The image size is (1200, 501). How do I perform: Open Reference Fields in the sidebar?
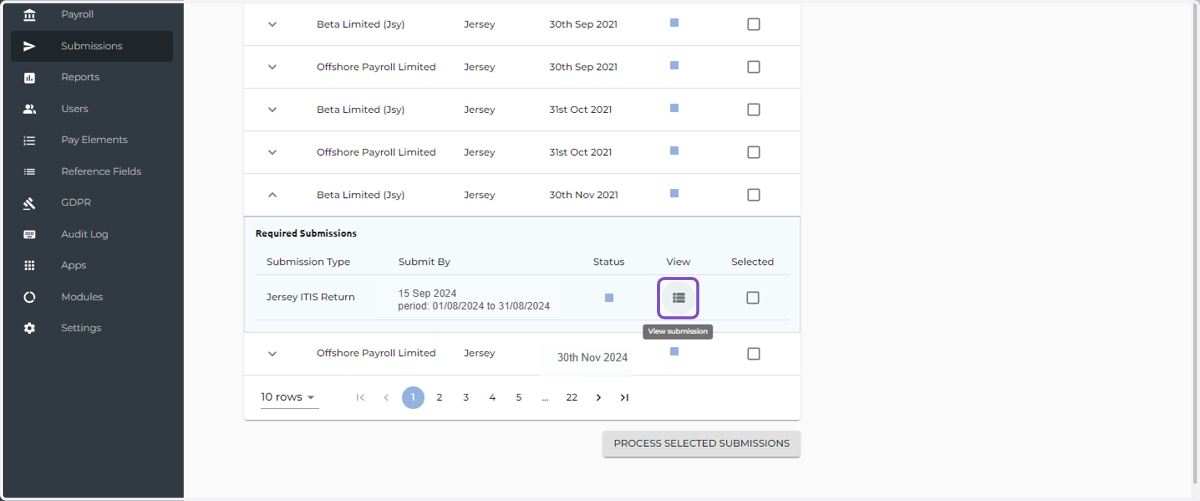(92, 171)
